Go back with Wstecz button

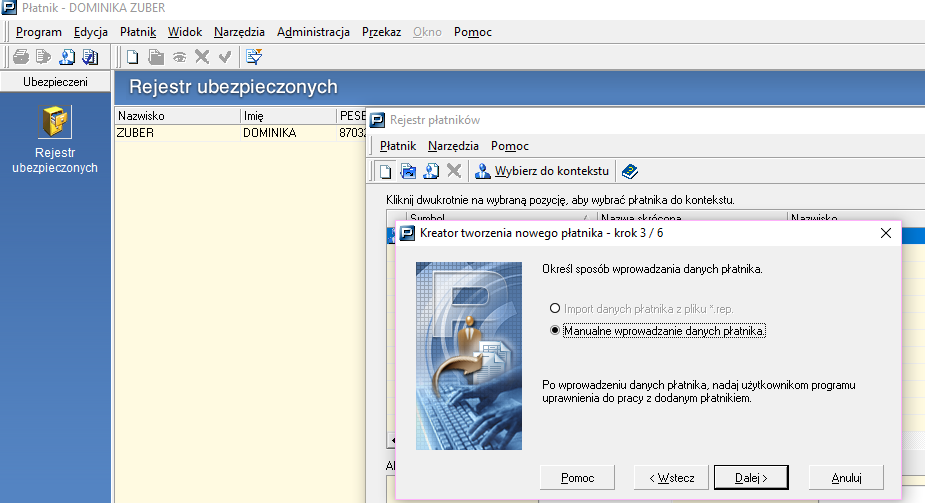(671, 478)
